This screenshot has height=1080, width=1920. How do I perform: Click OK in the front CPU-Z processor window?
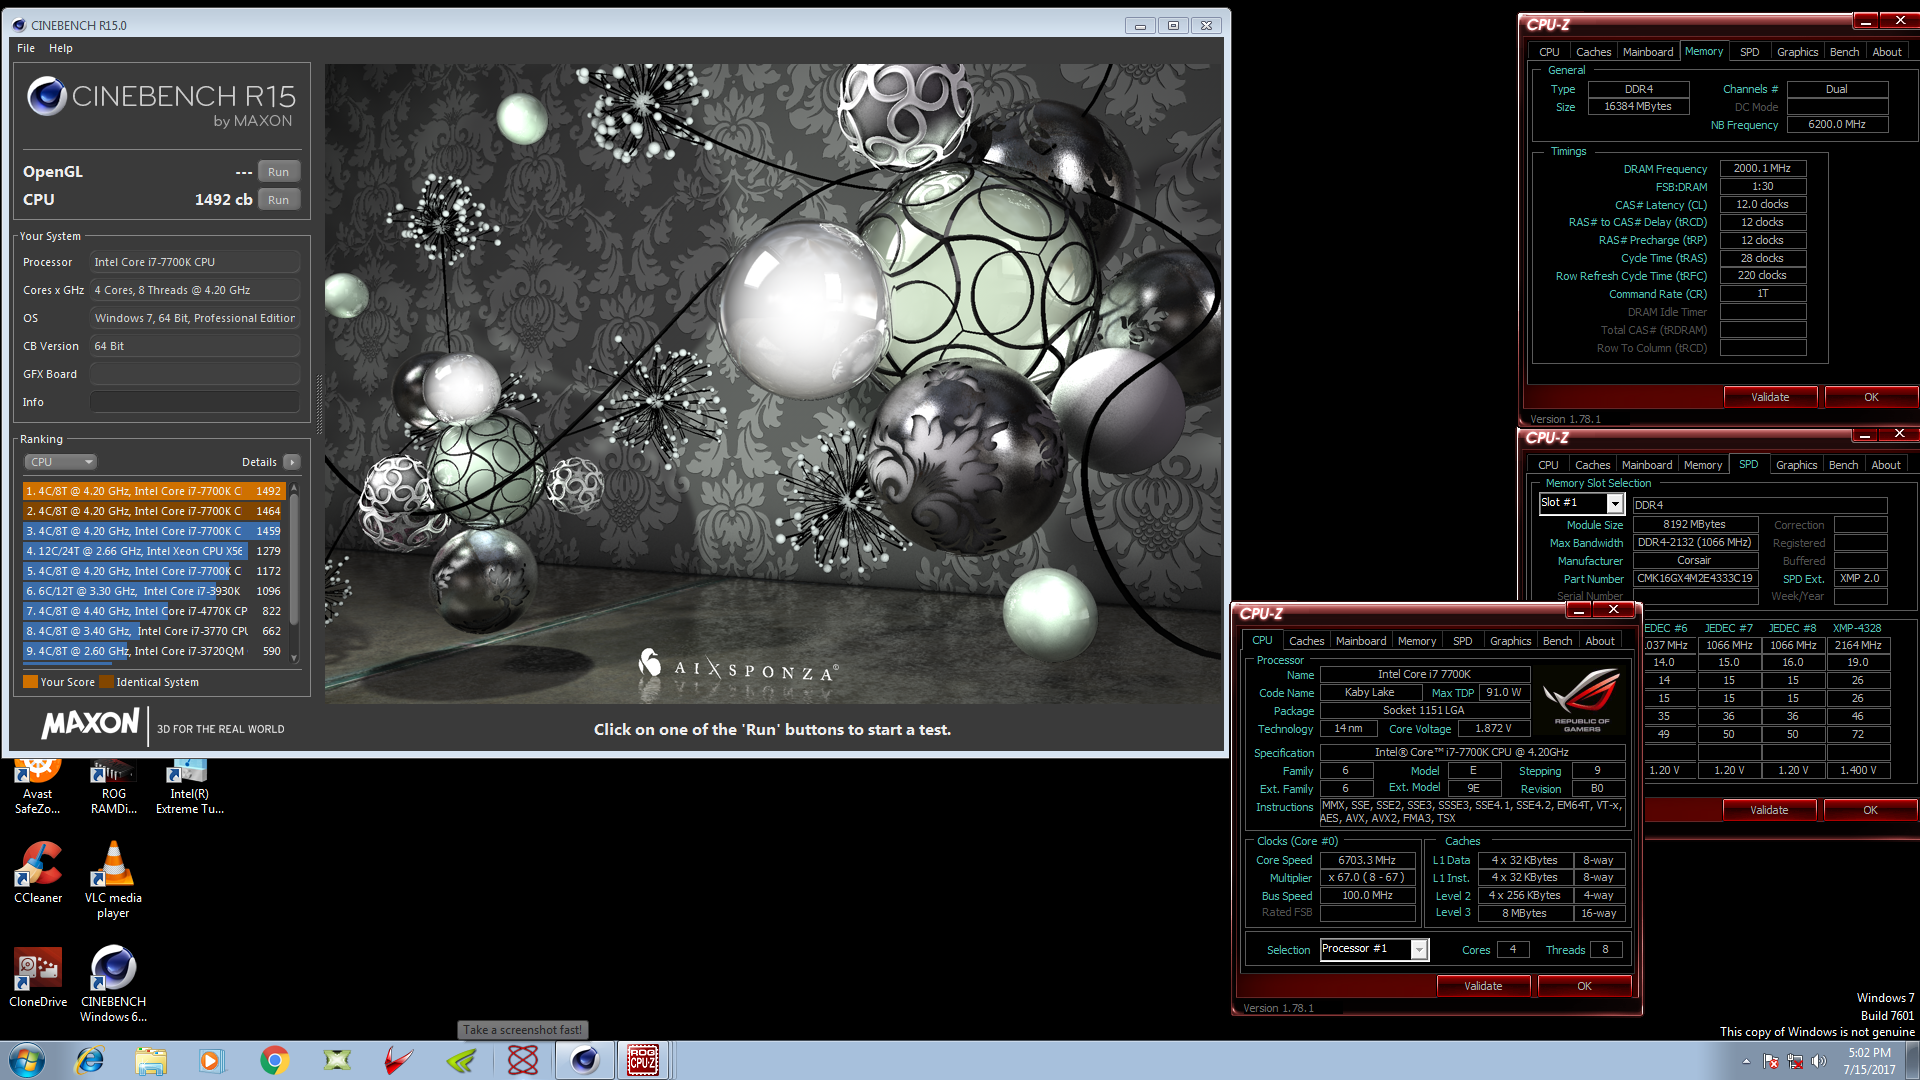(x=1584, y=986)
